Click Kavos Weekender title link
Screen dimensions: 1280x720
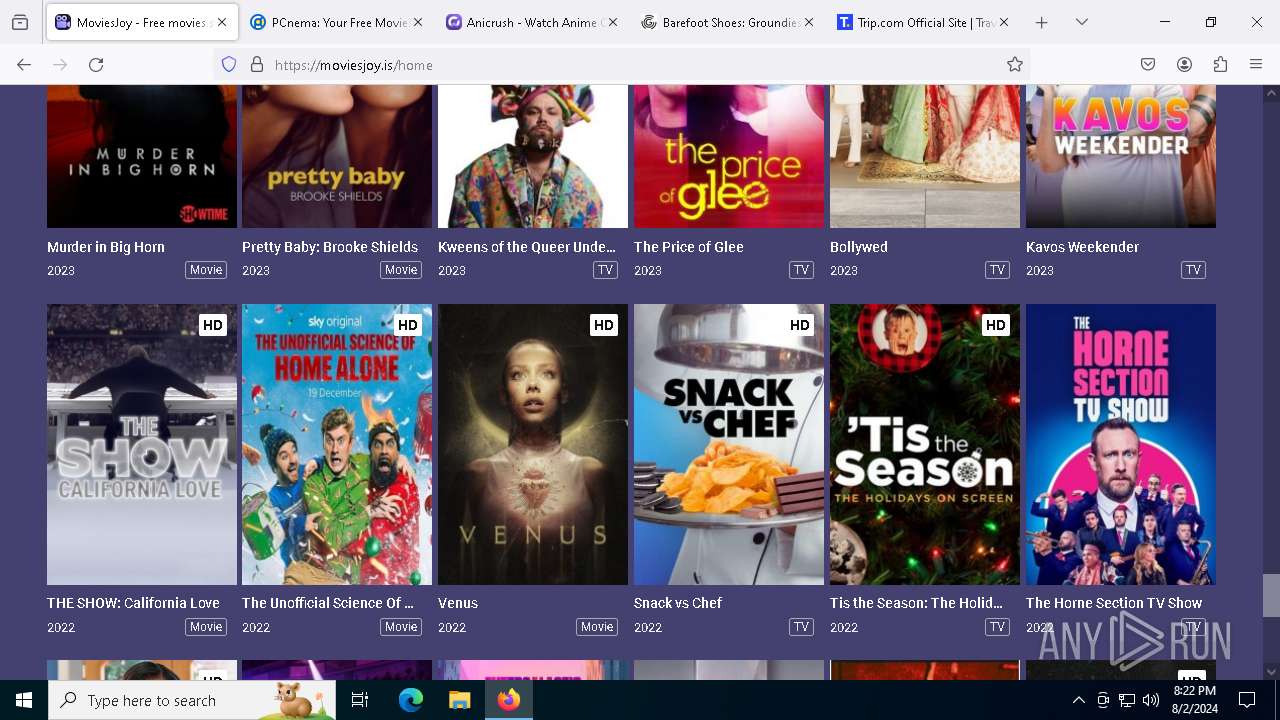[x=1083, y=247]
